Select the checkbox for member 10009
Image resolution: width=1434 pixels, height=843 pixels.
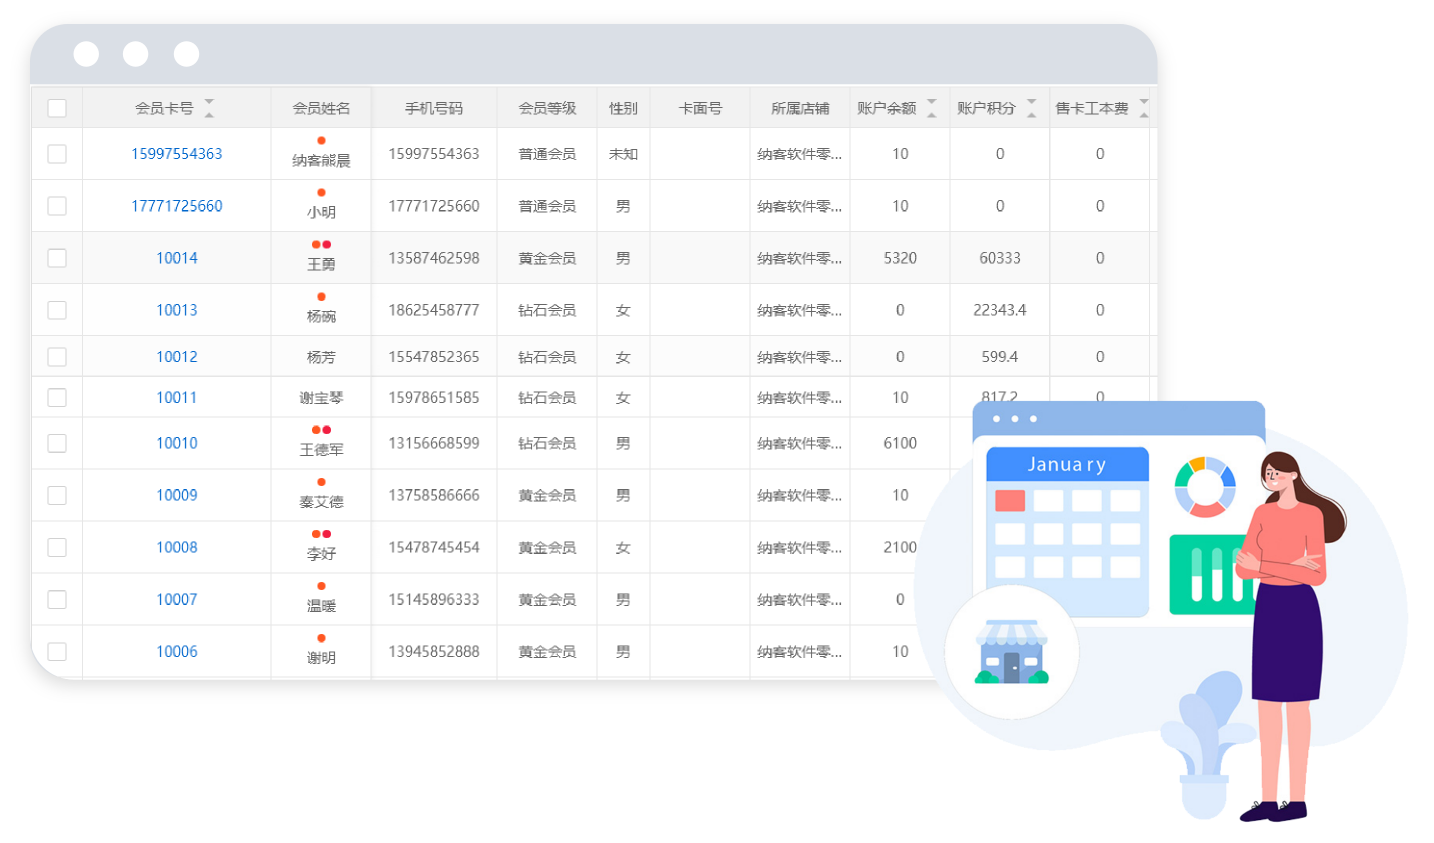(57, 495)
